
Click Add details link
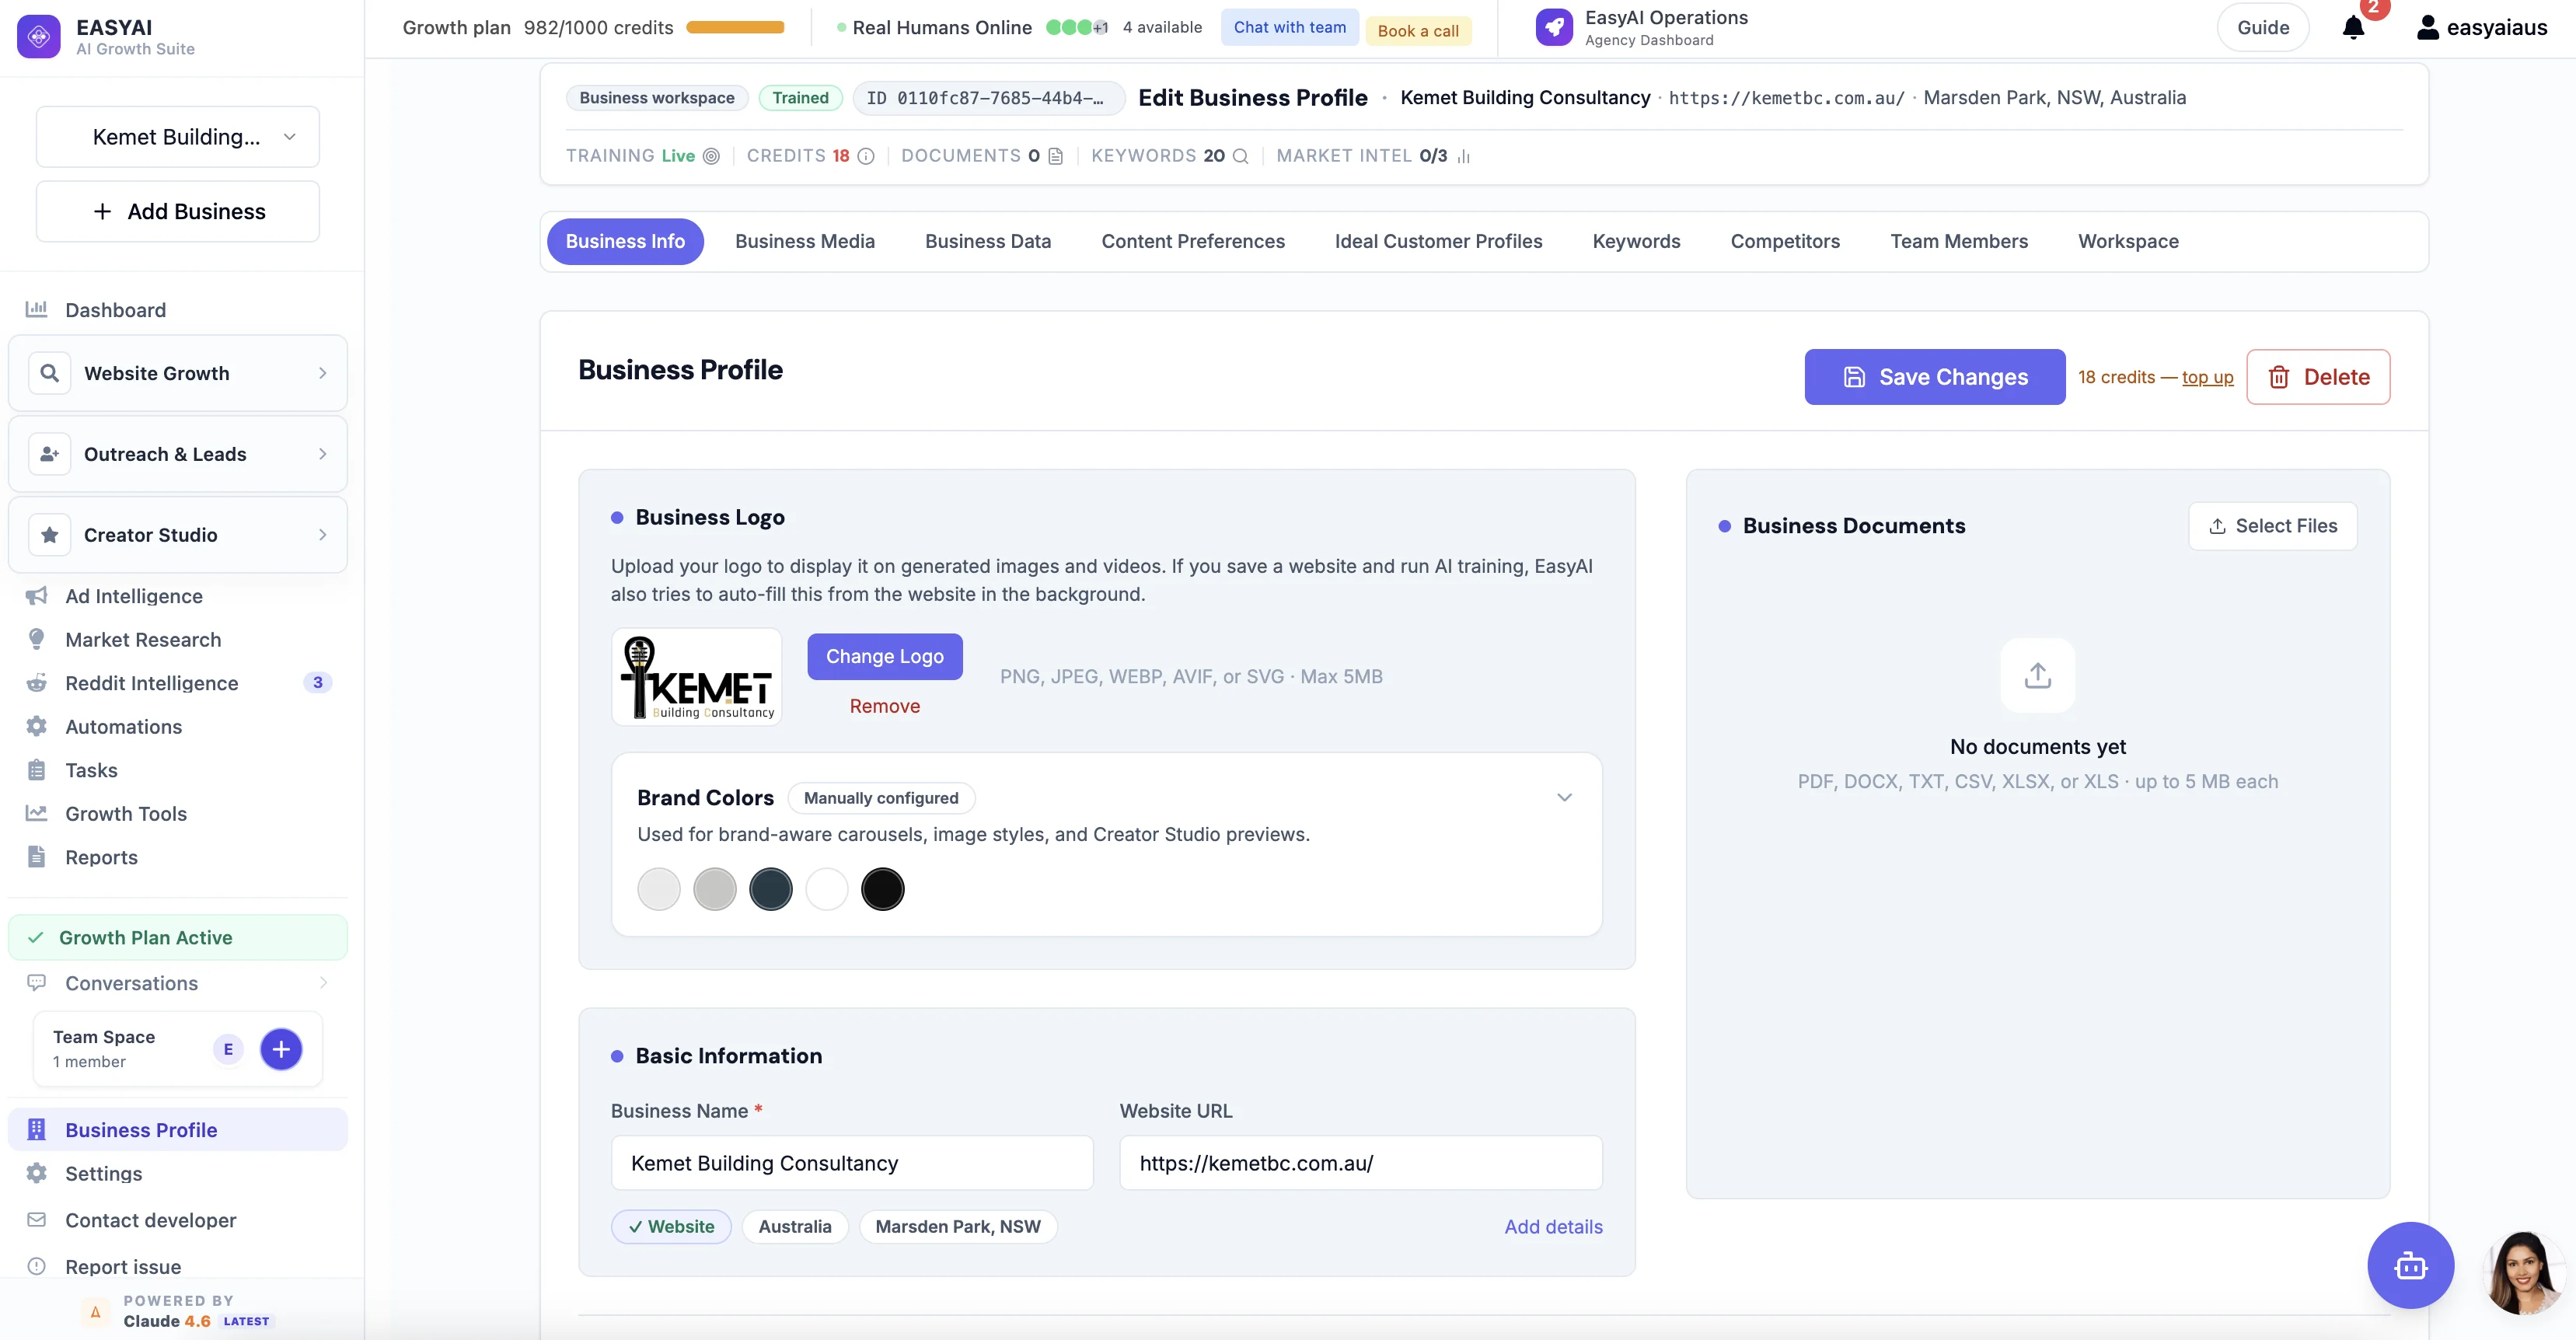tap(1553, 1227)
